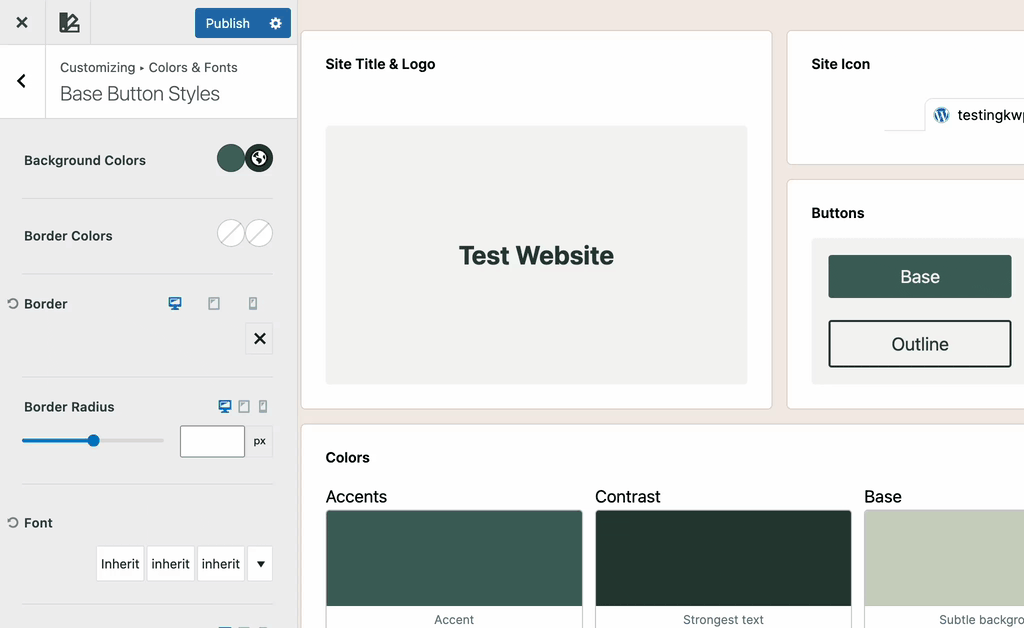
Task: Click the Border Radius slider handle
Action: [93, 440]
